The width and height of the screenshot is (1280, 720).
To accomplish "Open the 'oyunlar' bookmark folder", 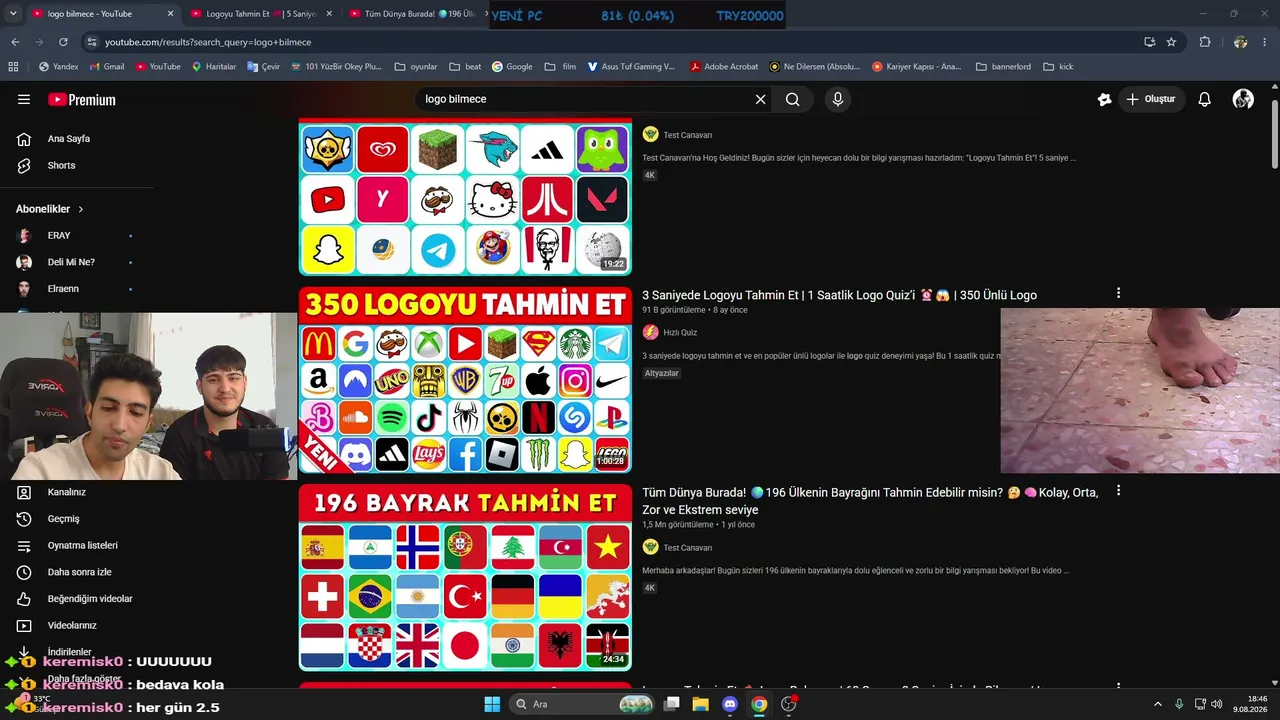I will (416, 67).
